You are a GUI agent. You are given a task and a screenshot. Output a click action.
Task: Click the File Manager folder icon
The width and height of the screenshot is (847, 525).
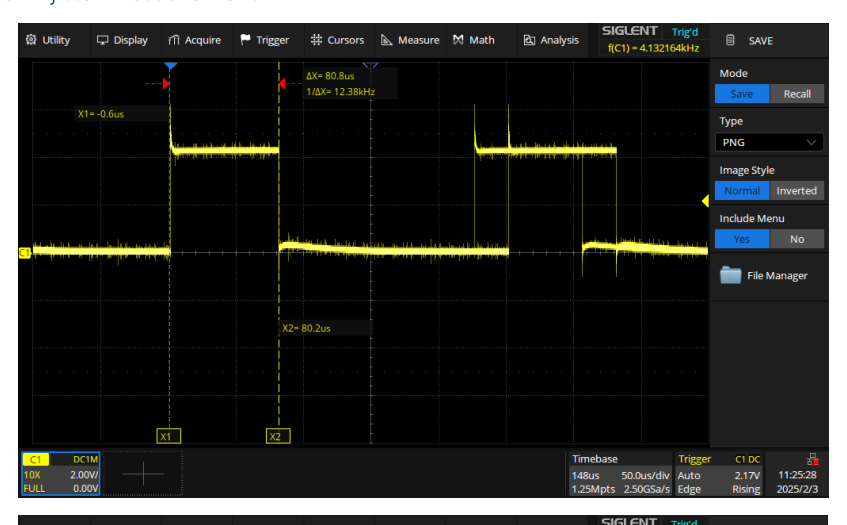730,275
